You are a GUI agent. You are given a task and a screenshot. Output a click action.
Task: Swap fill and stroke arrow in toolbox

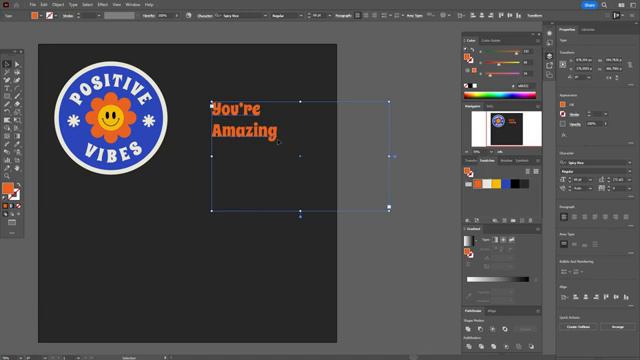pyautogui.click(x=18, y=186)
